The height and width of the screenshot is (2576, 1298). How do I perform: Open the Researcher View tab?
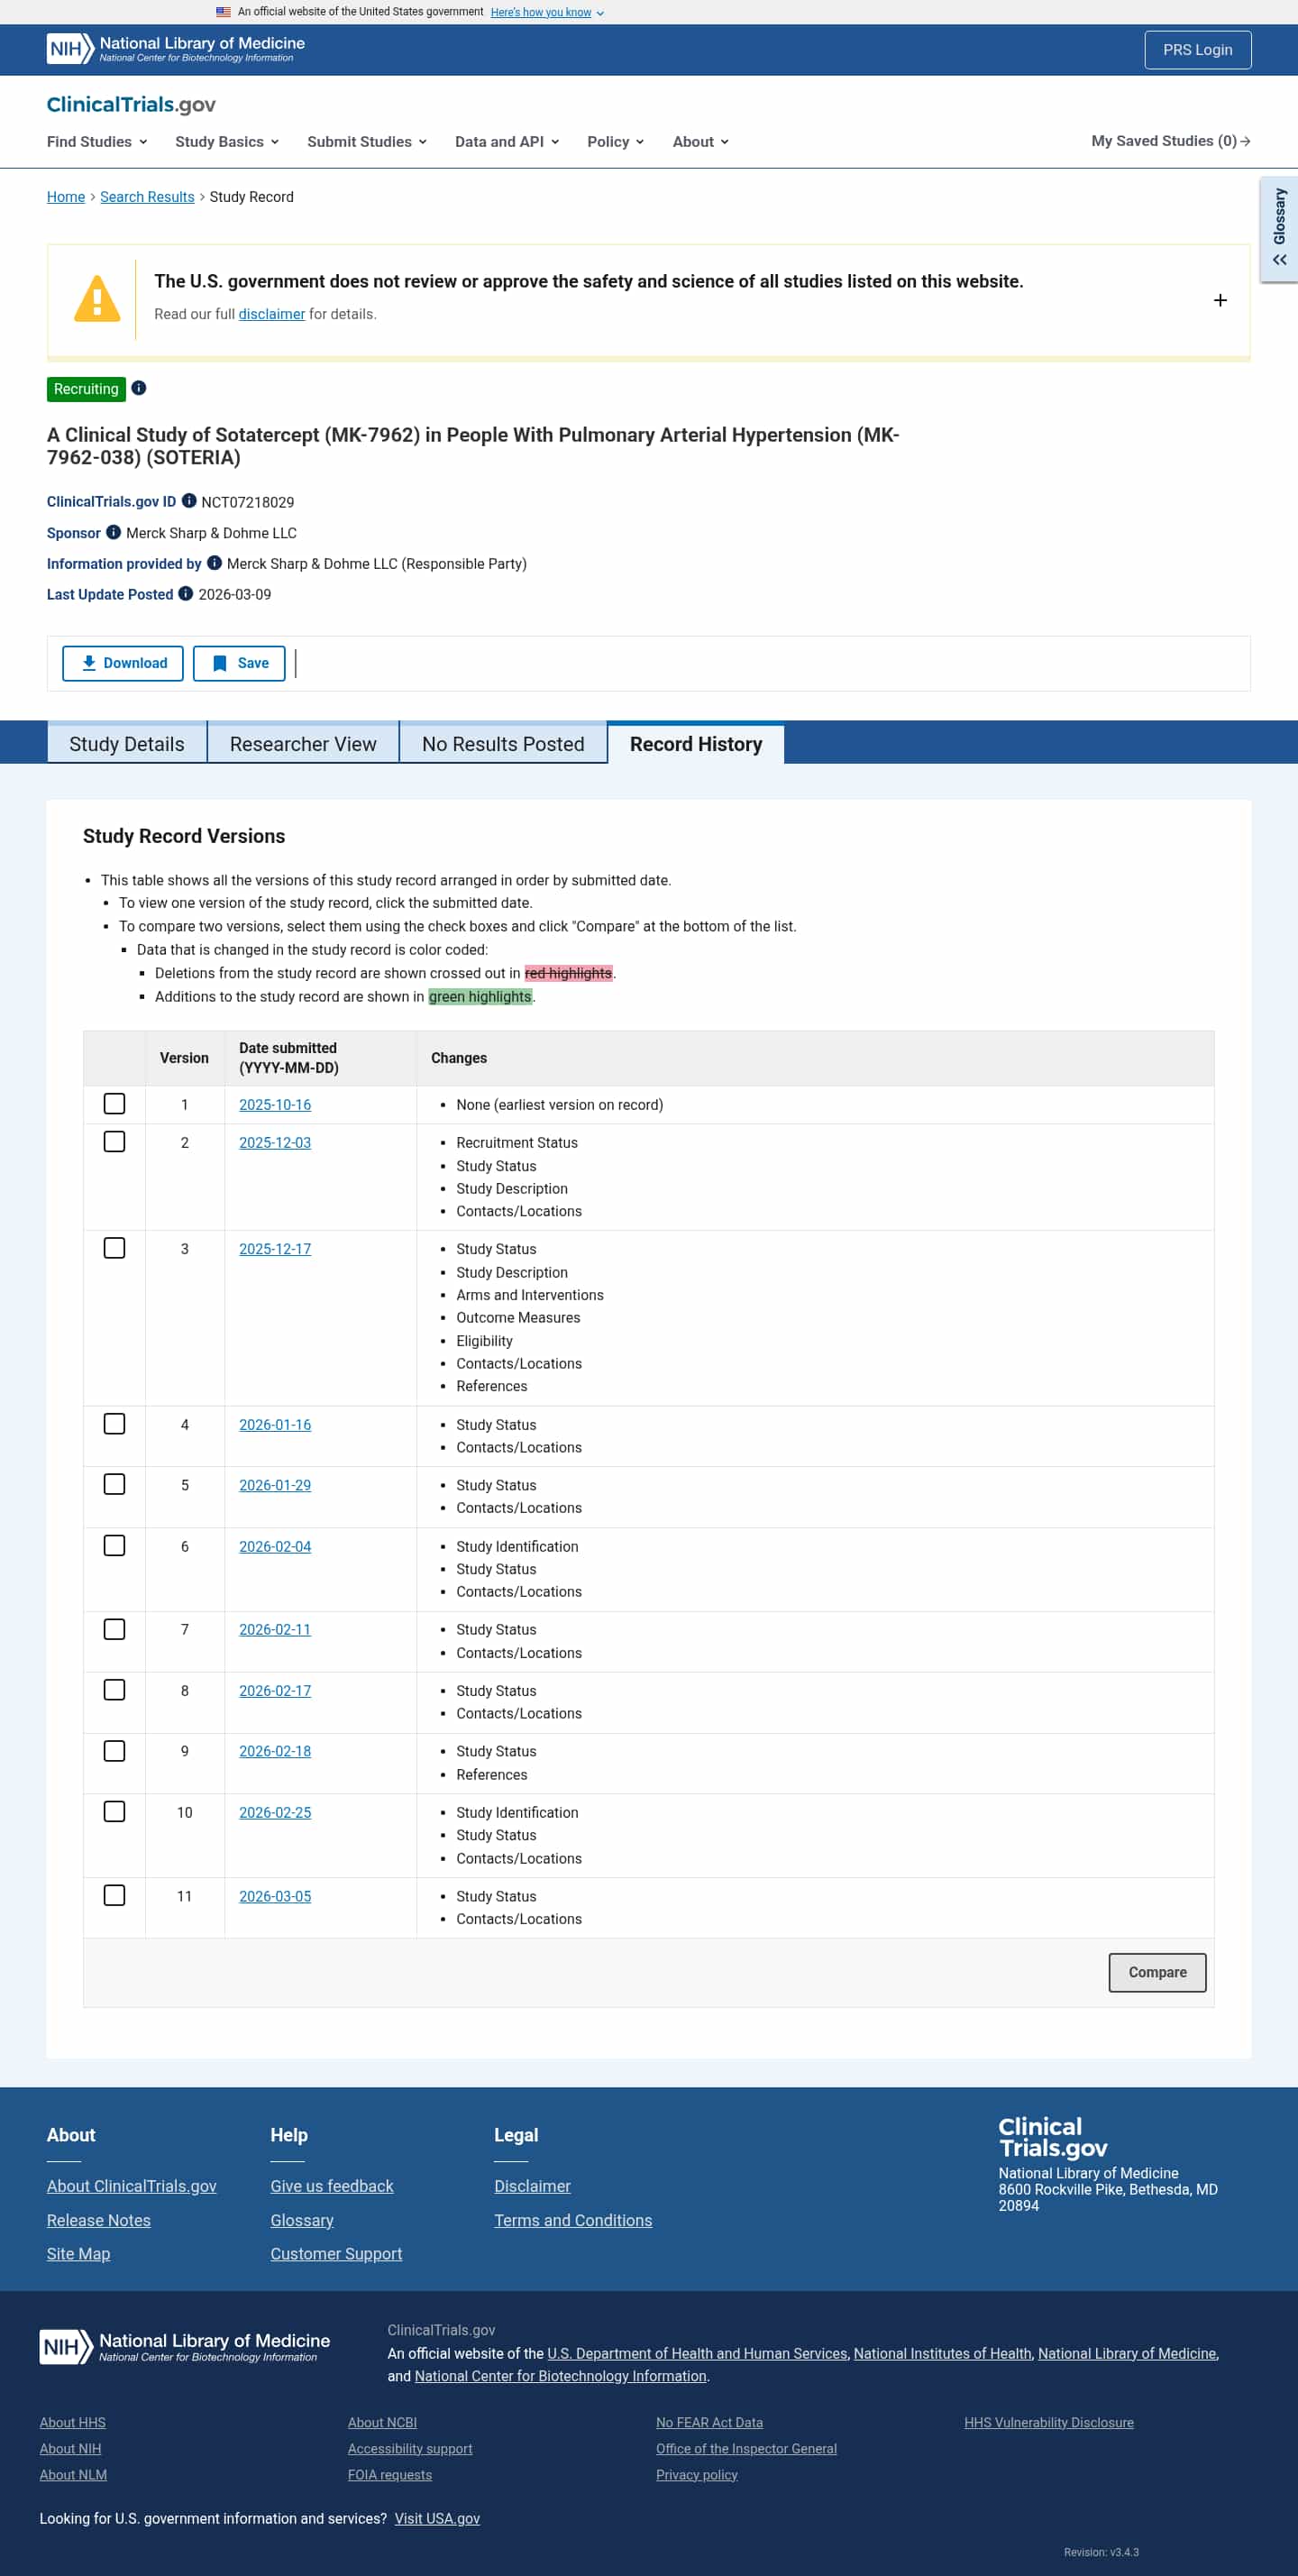303,744
